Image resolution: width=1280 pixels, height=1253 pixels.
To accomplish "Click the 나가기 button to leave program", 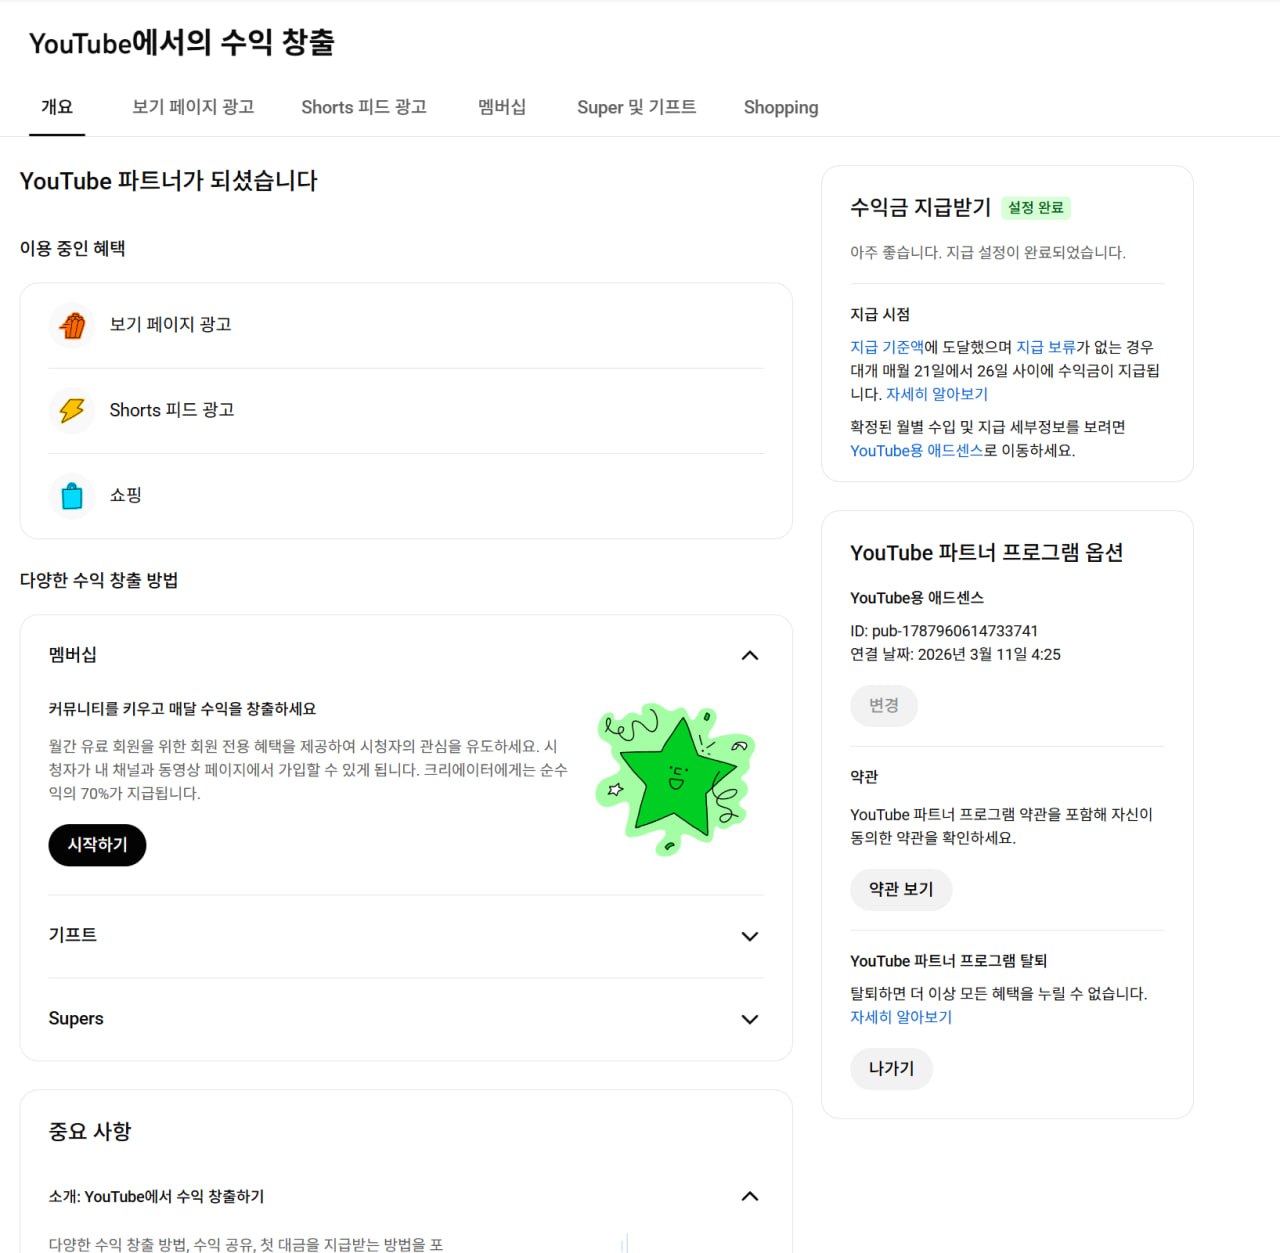I will 892,1068.
